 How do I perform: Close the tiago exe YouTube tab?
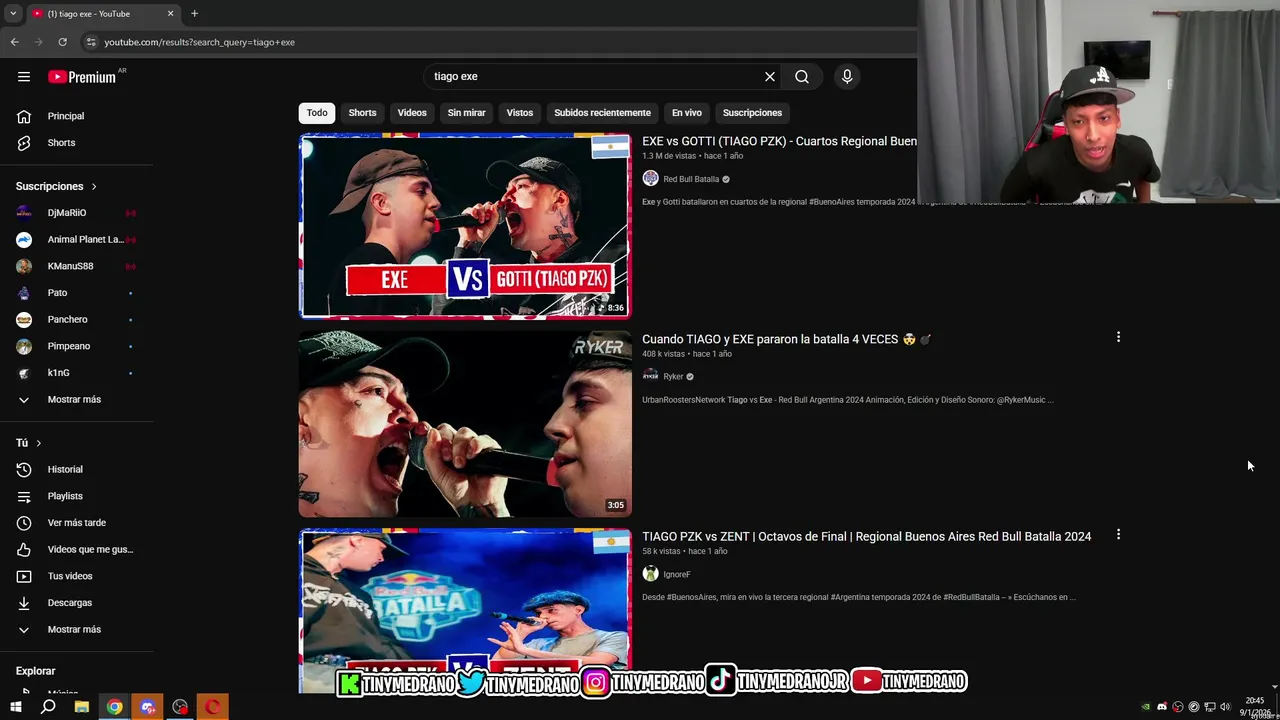tap(170, 14)
